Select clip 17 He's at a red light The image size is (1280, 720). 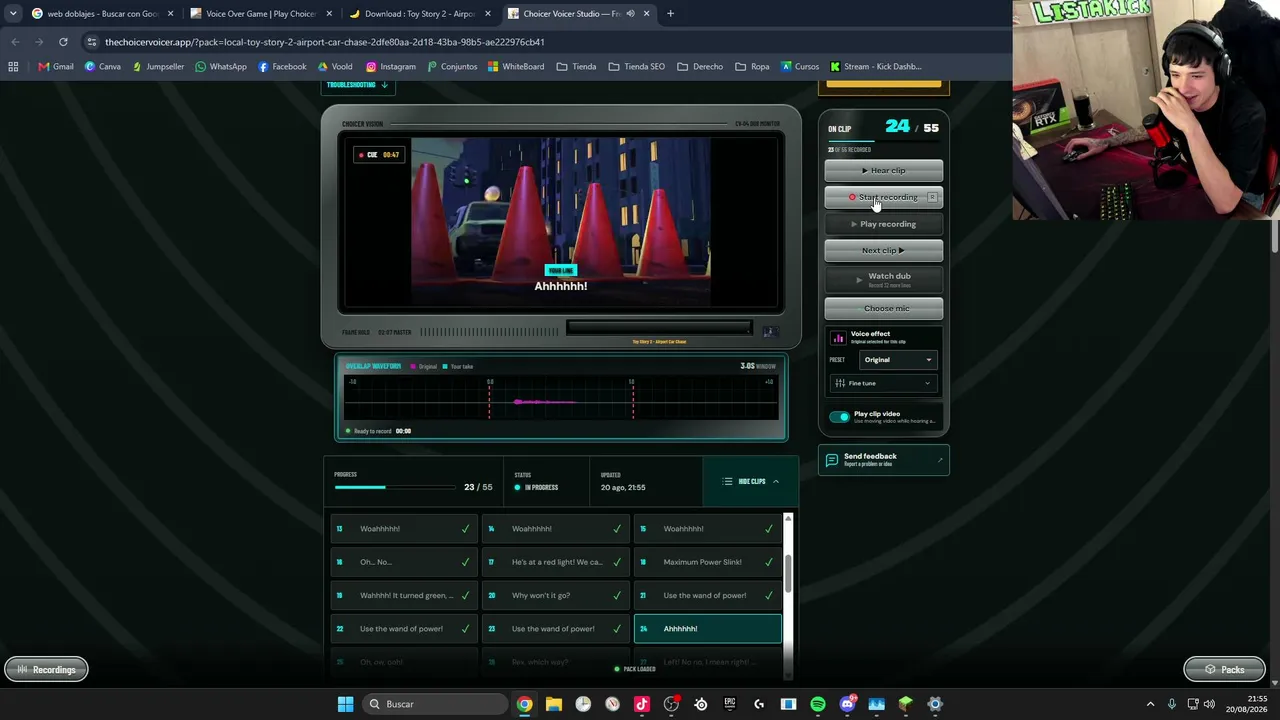coord(556,562)
